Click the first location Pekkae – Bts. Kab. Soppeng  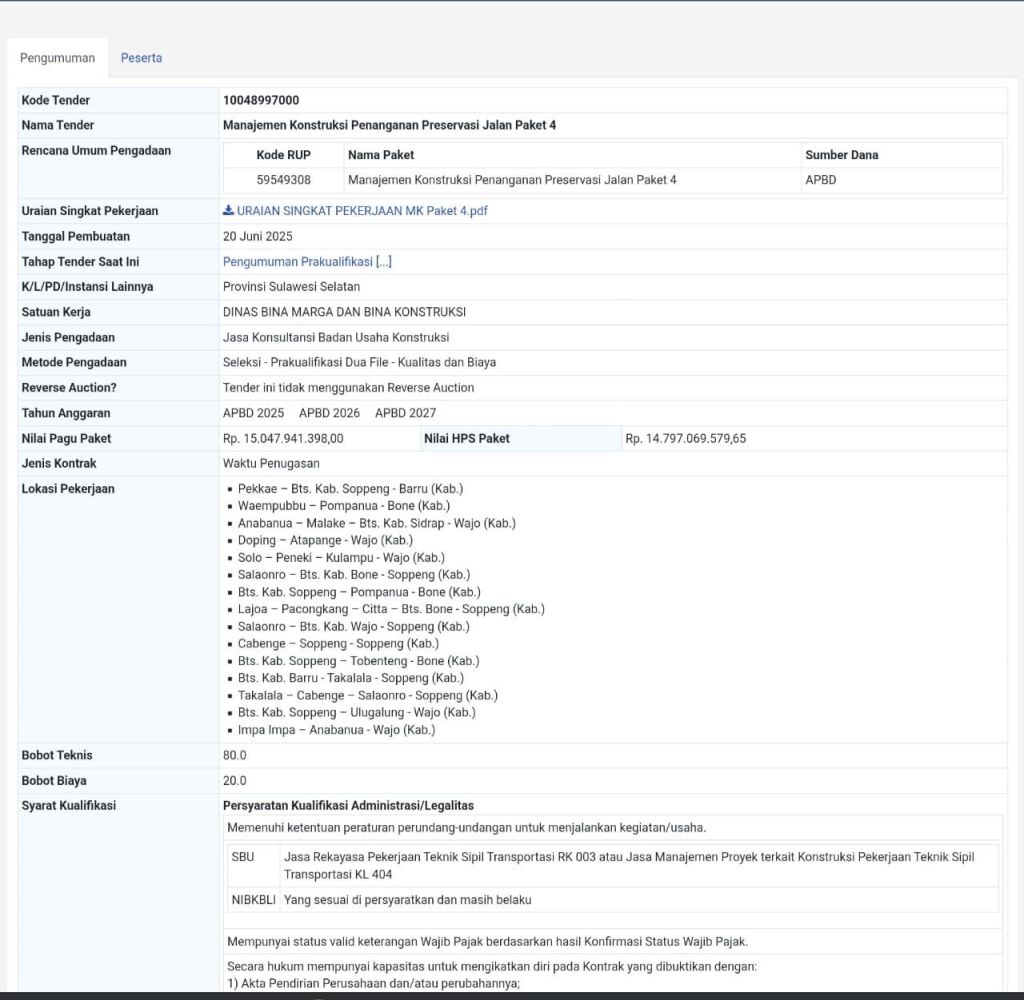click(350, 489)
